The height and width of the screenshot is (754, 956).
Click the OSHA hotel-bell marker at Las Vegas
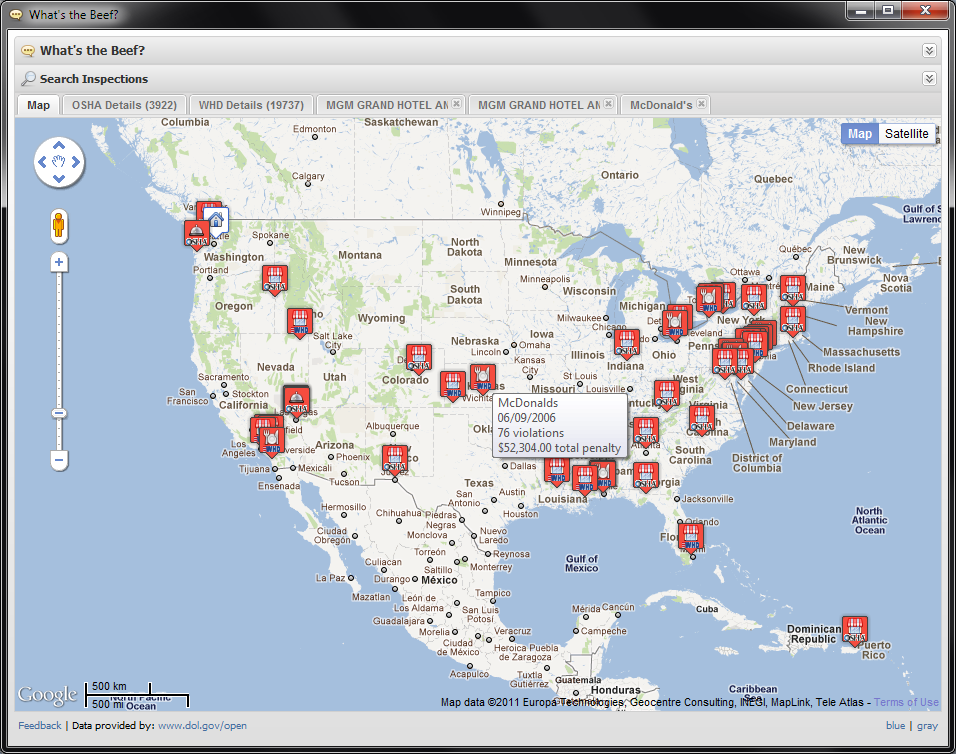pyautogui.click(x=296, y=400)
